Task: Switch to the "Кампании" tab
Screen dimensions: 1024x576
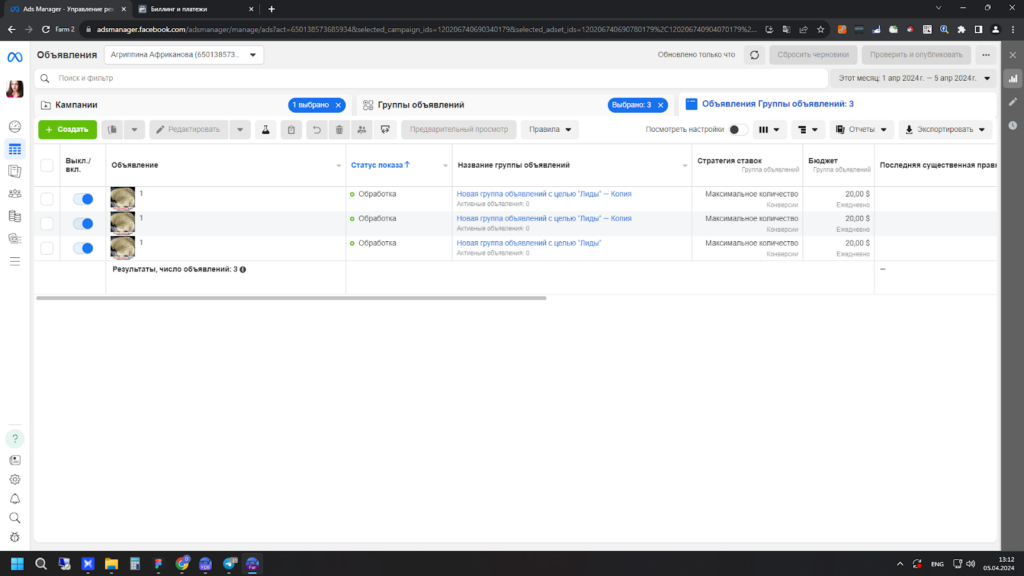Action: point(76,104)
